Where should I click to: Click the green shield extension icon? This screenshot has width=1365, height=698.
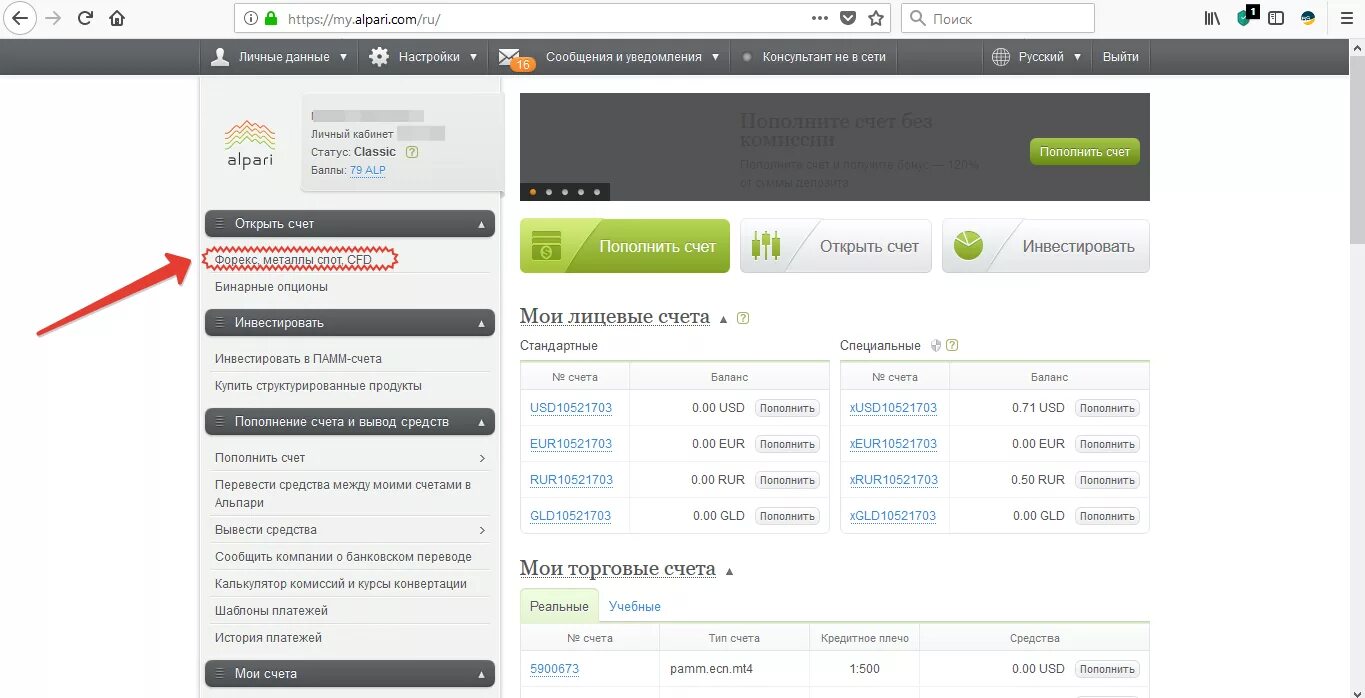(x=1245, y=17)
